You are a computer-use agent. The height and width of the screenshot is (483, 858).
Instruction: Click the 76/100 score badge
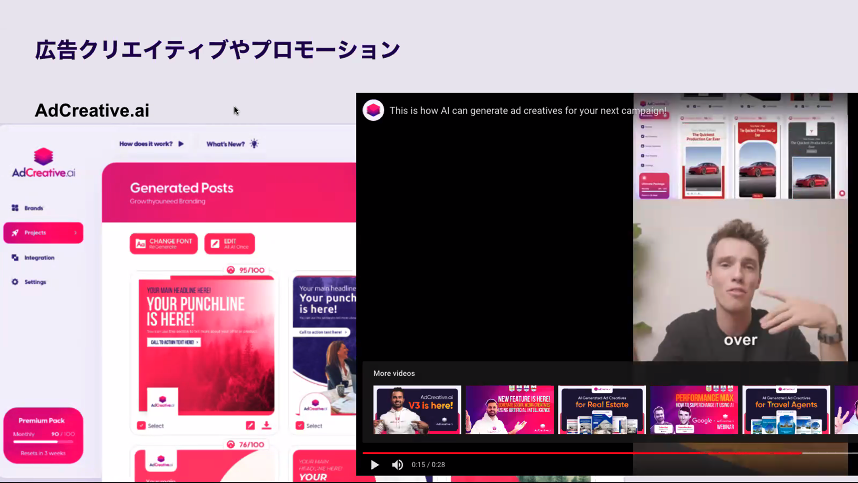click(246, 445)
